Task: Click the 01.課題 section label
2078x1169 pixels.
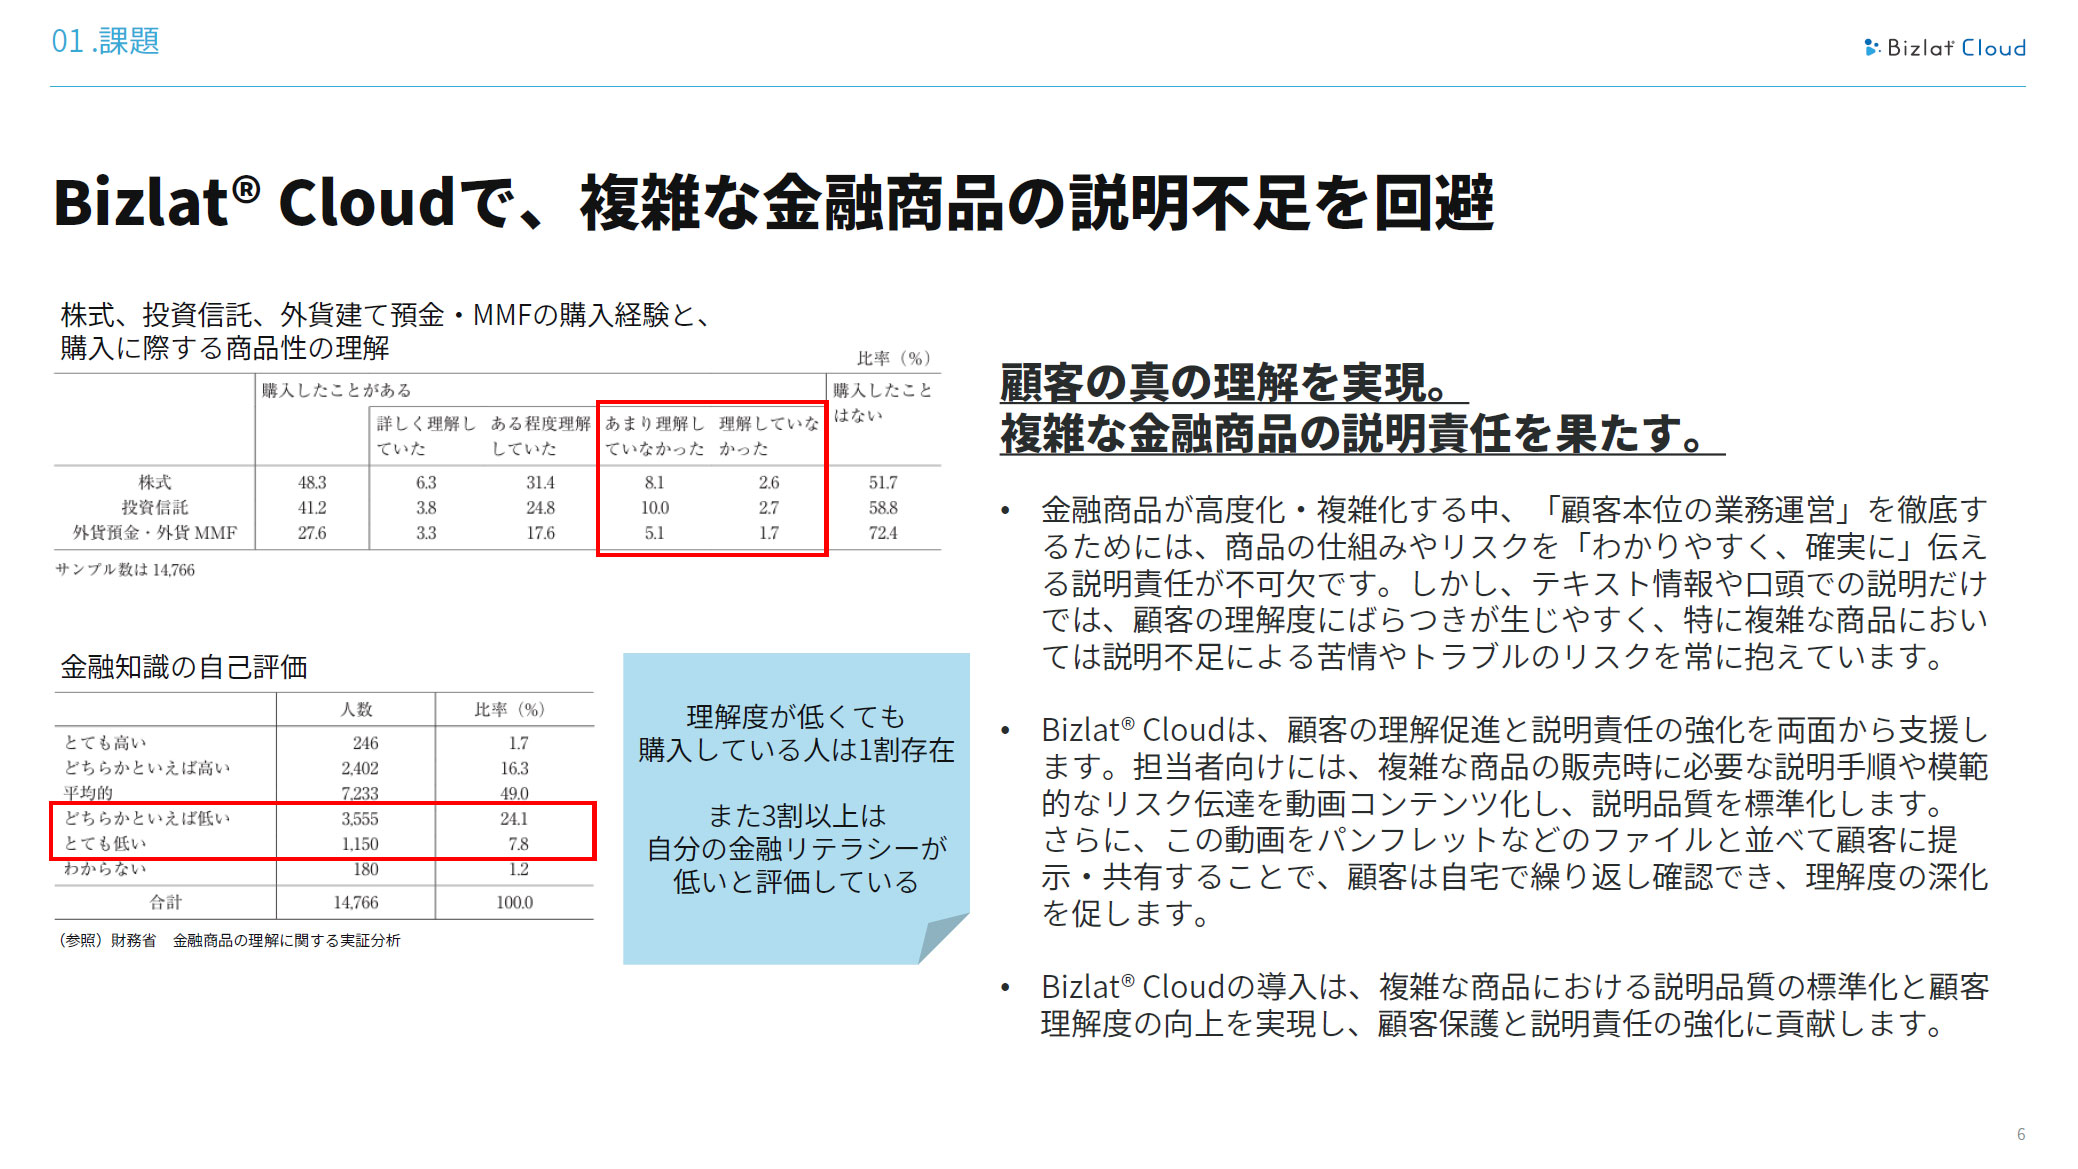Action: tap(105, 41)
